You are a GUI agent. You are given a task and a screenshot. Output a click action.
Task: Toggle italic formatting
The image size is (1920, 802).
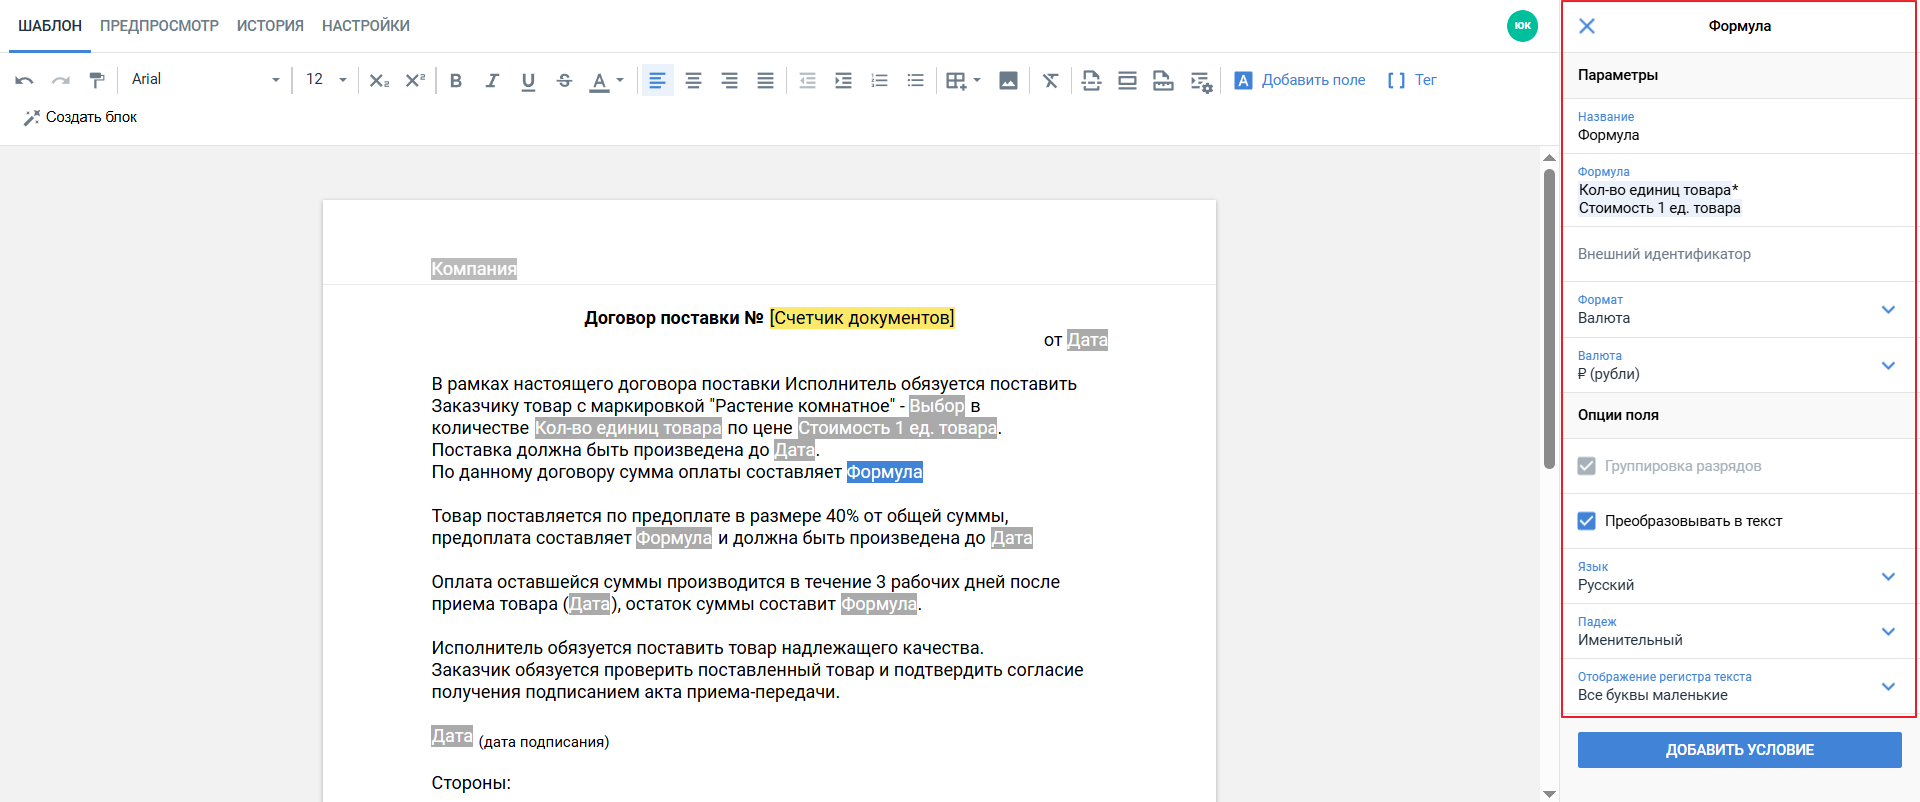492,80
